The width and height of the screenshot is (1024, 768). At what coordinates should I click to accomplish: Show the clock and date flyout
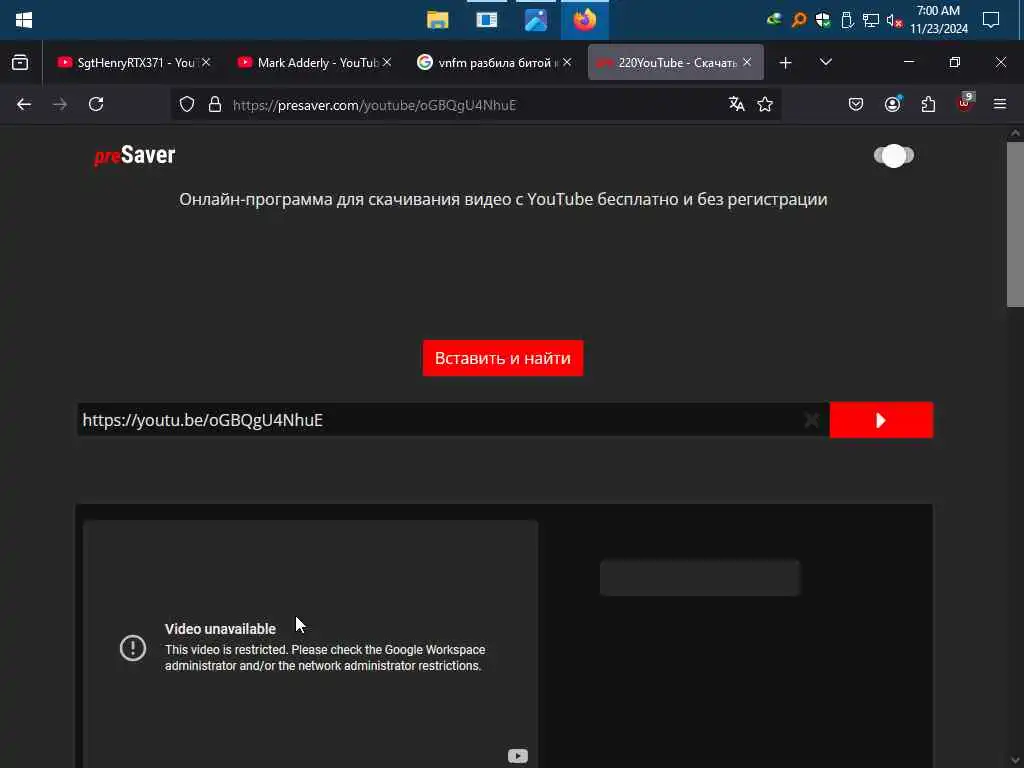[x=938, y=20]
